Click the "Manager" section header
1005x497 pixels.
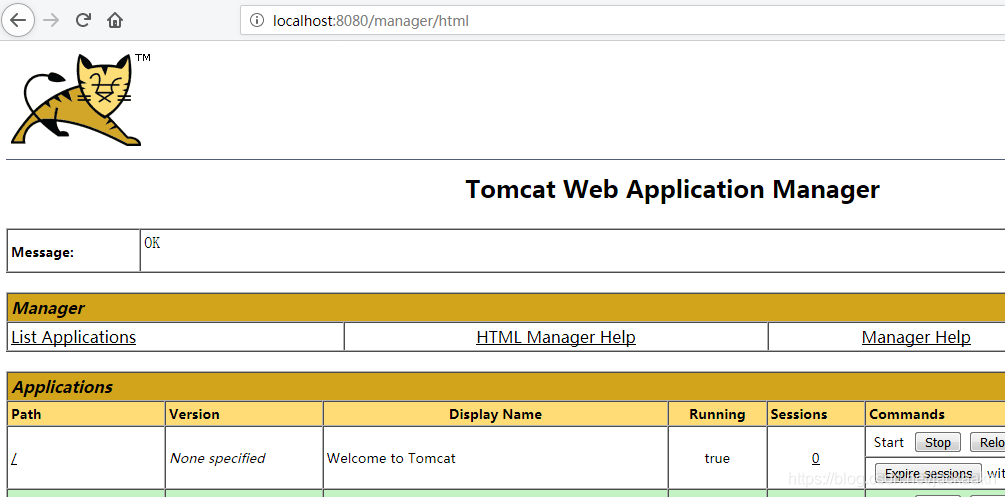506,308
